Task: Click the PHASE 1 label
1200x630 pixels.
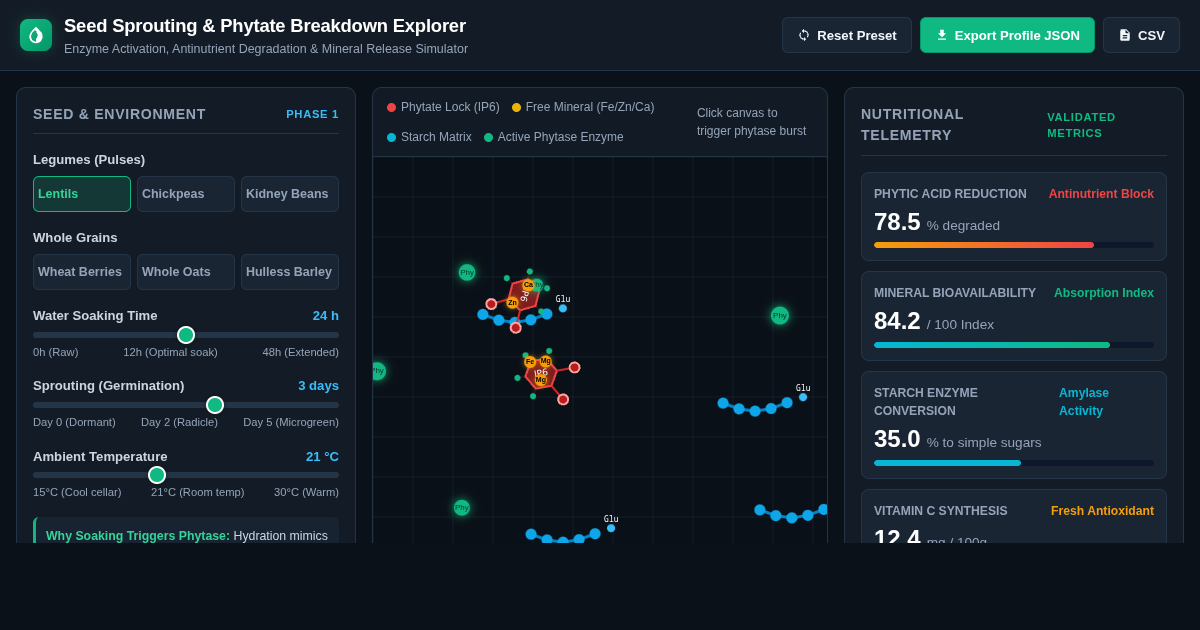Action: click(312, 114)
